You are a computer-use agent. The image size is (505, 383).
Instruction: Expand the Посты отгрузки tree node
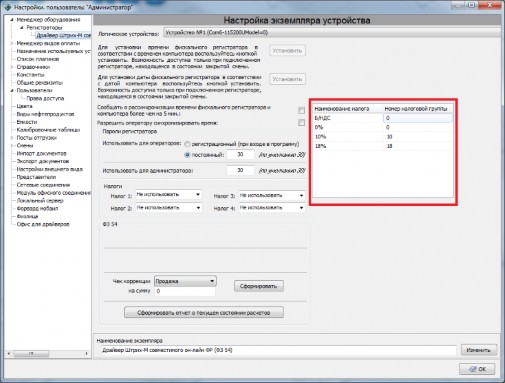tap(12, 138)
